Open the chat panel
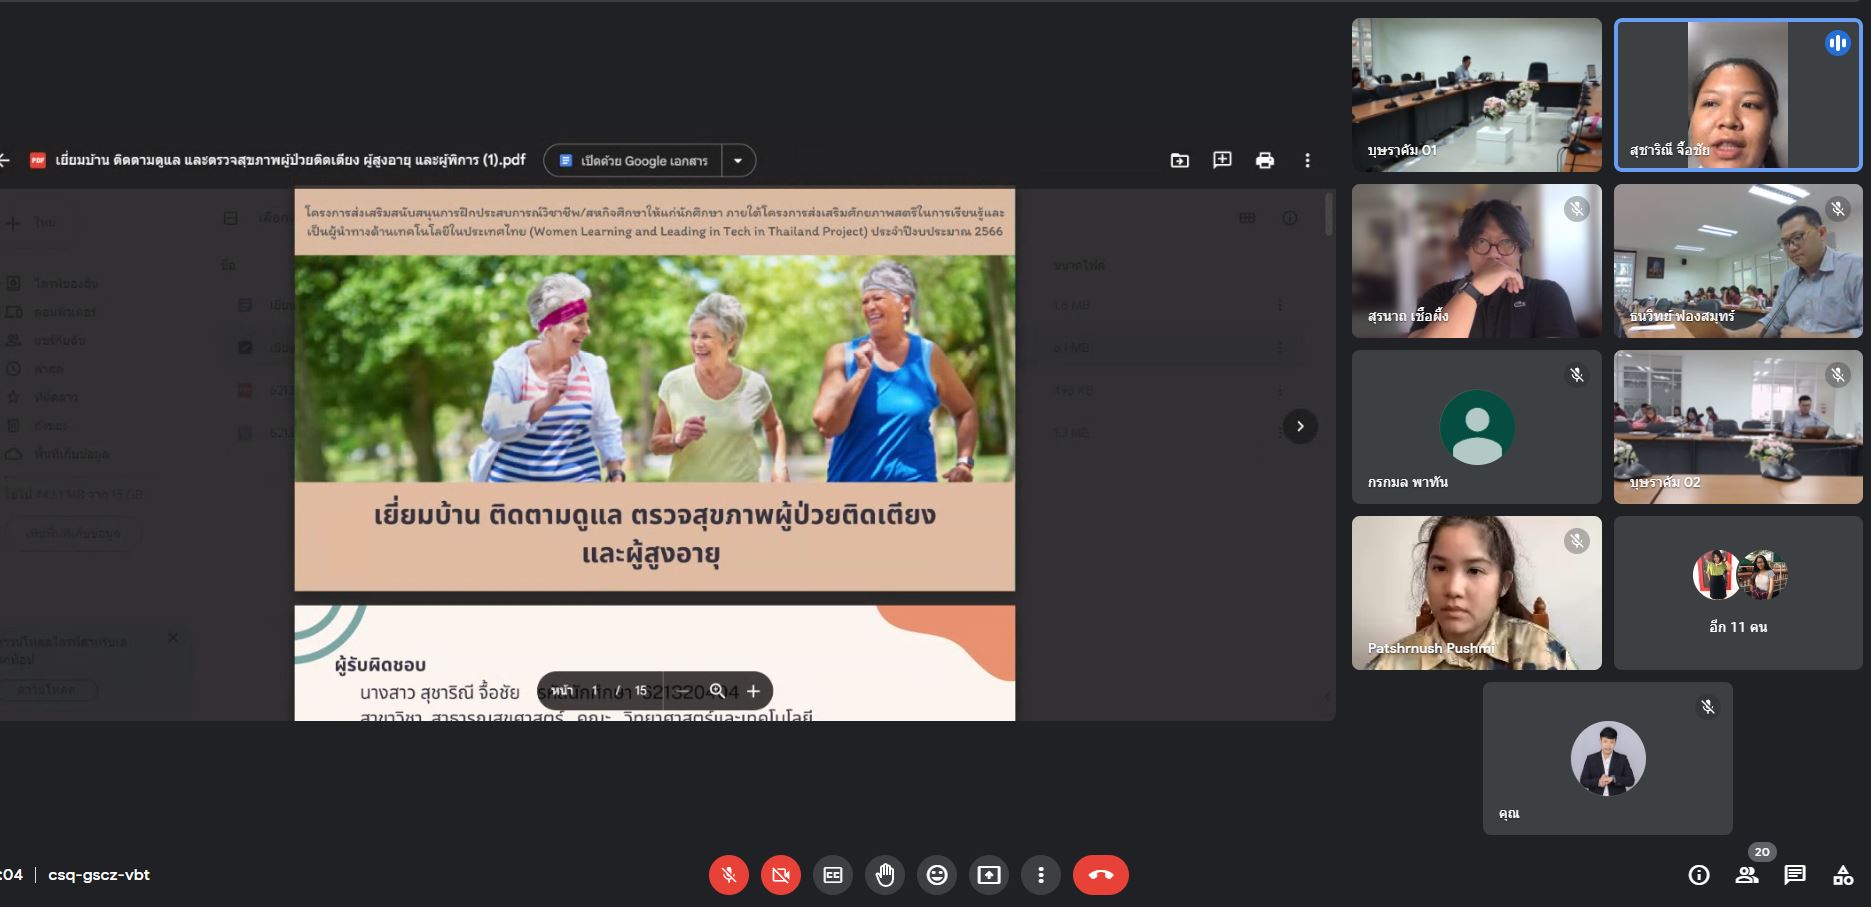Viewport: 1871px width, 907px height. coord(1795,875)
